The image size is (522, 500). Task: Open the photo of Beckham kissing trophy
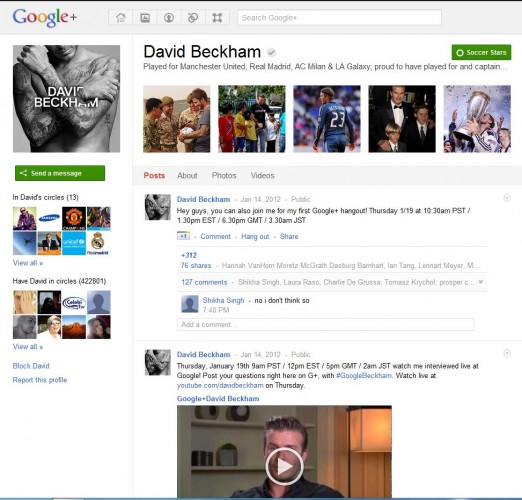click(477, 119)
